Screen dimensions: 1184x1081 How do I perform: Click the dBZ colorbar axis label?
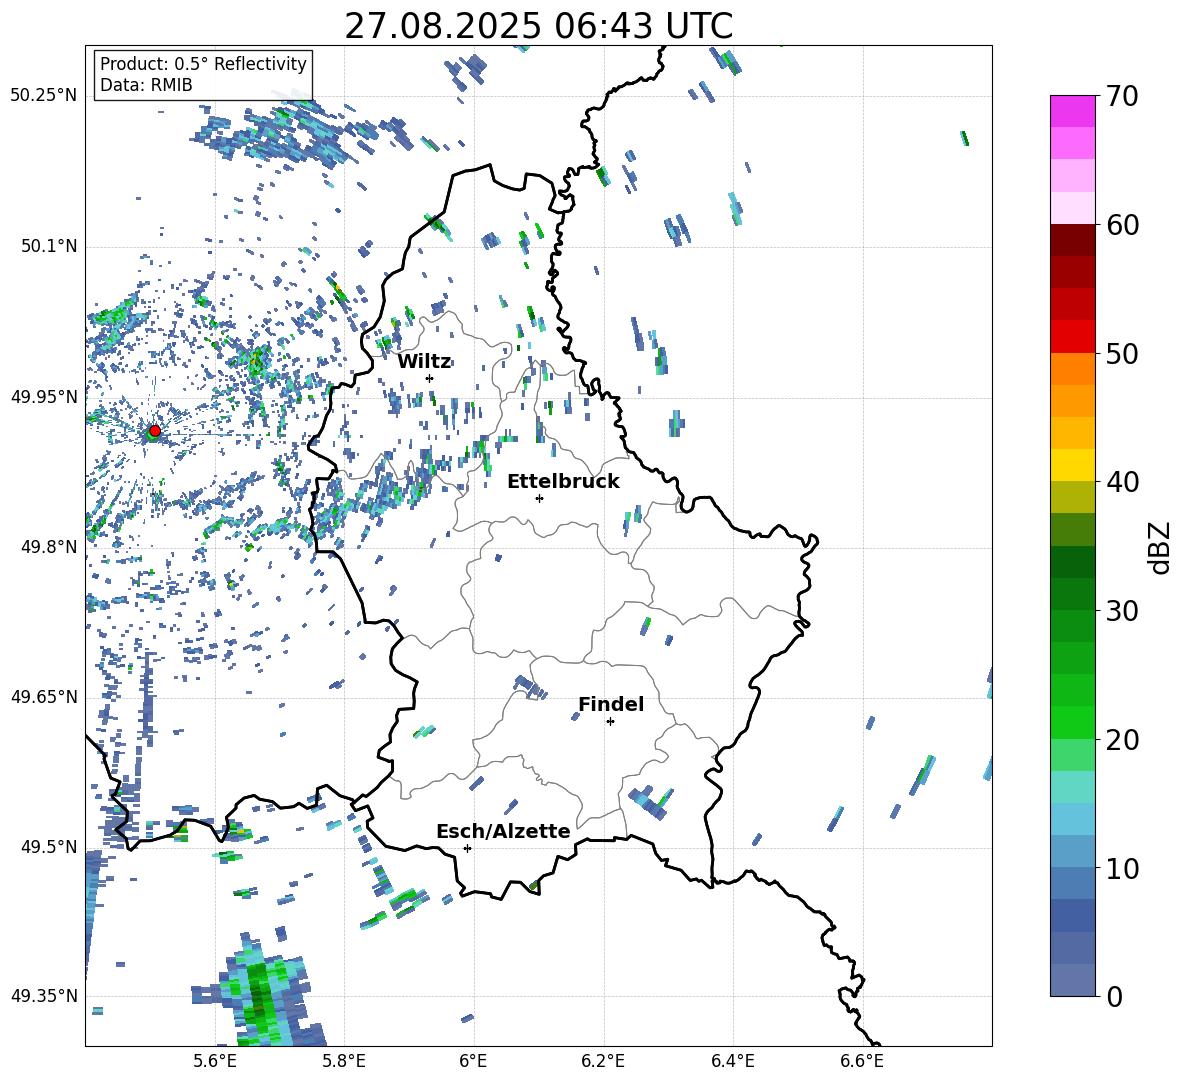pyautogui.click(x=1161, y=547)
